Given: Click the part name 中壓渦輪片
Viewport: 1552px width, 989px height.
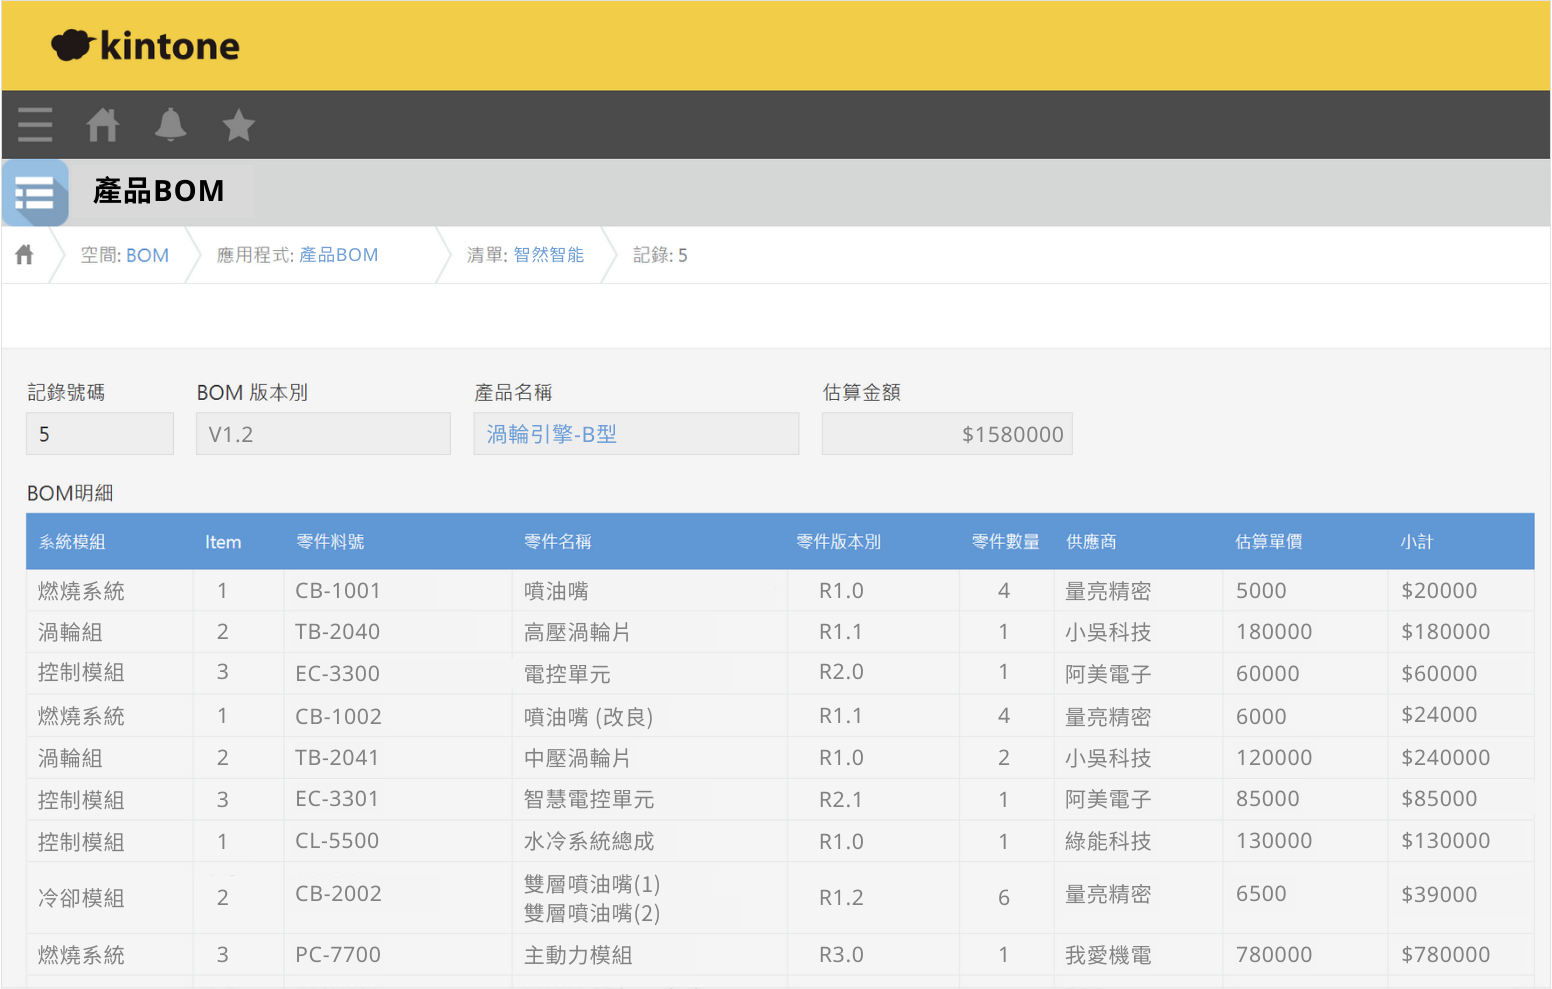Looking at the screenshot, I should 577,758.
